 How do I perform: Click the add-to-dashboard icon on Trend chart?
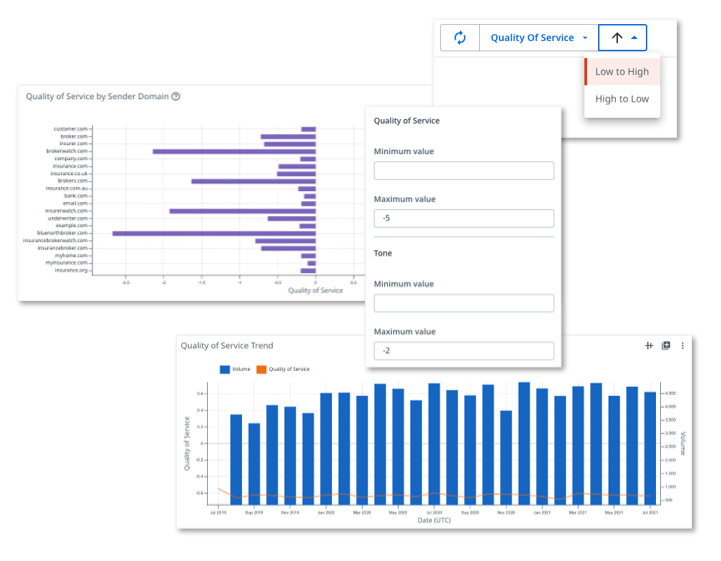pyautogui.click(x=666, y=346)
